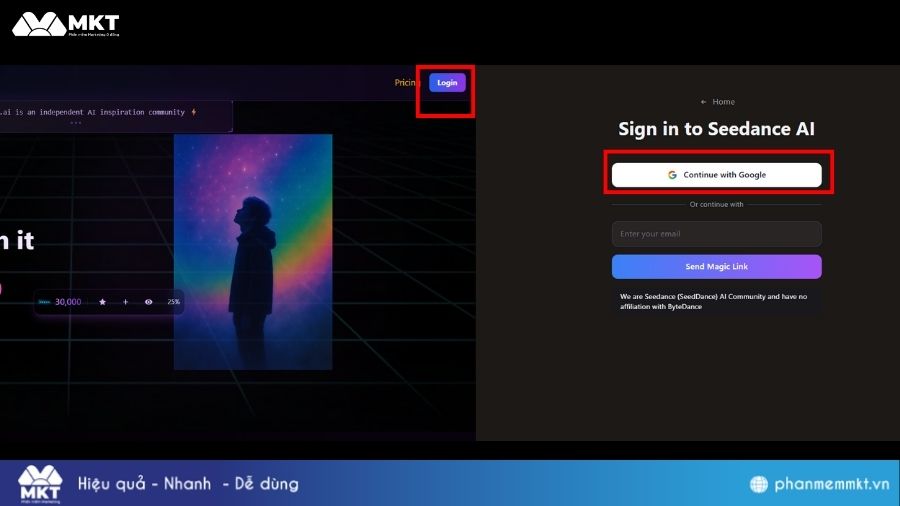Click the Sign in to Seedance AI heading
The image size is (900, 506).
coord(716,129)
